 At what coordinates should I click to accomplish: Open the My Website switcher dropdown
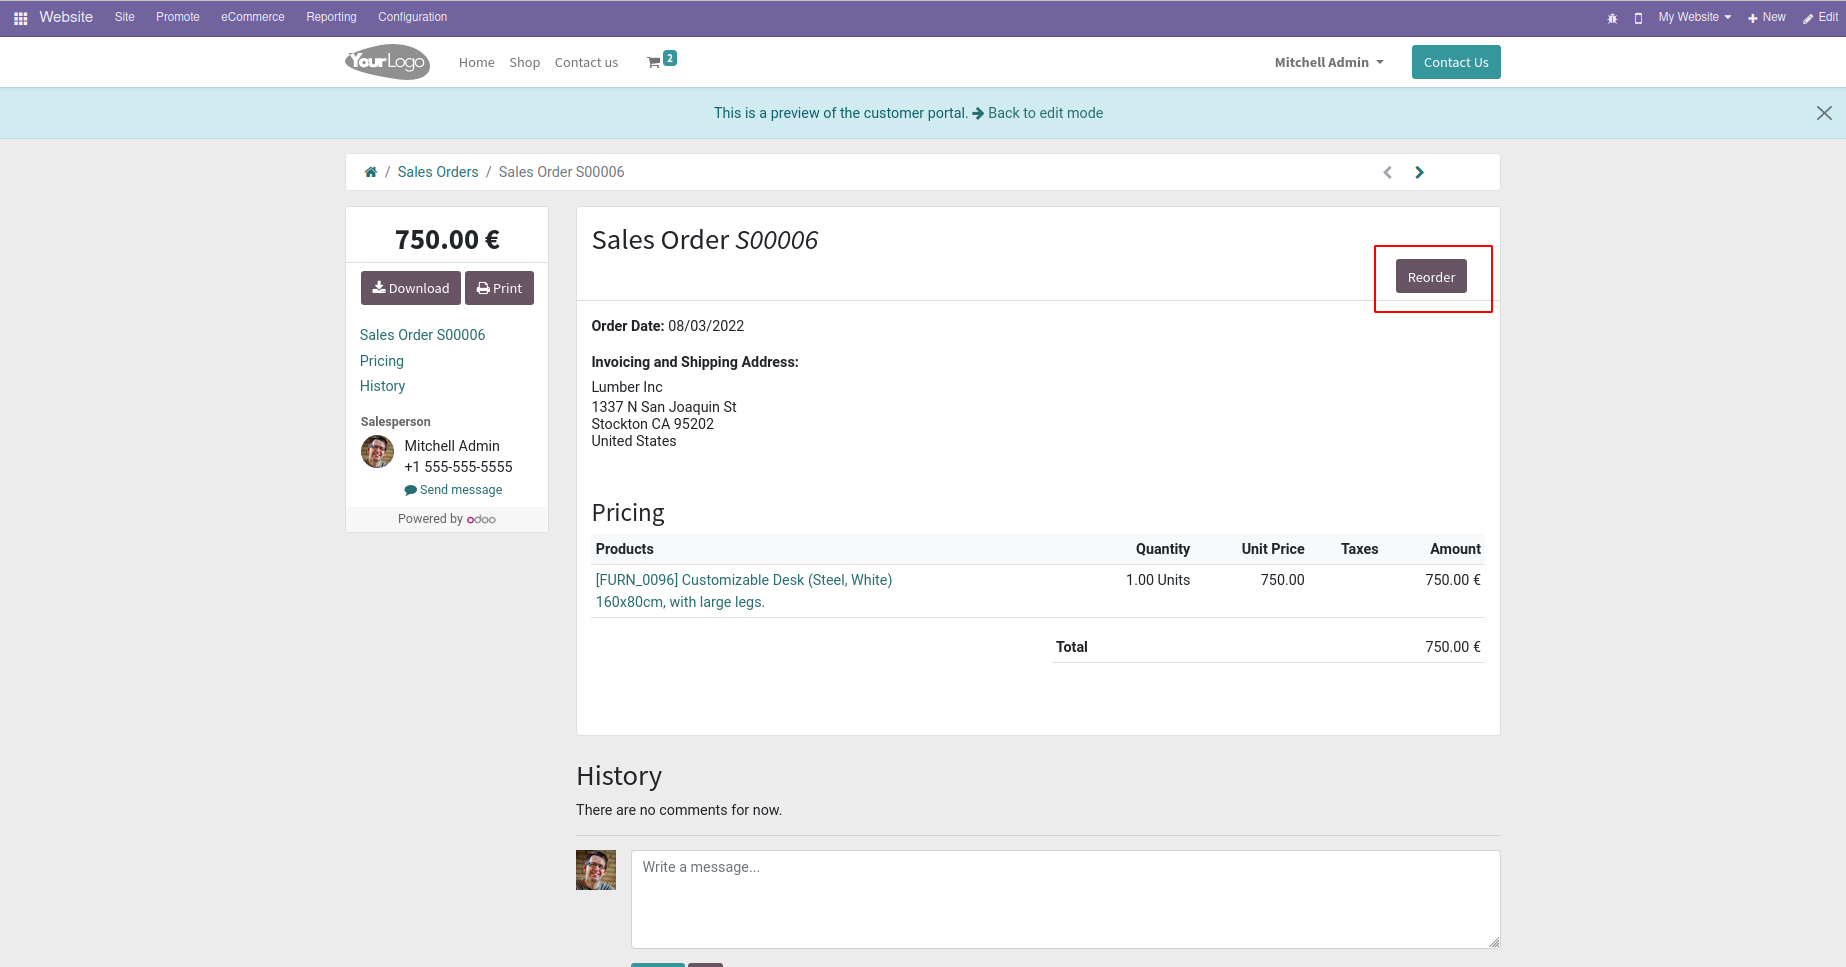click(x=1694, y=17)
